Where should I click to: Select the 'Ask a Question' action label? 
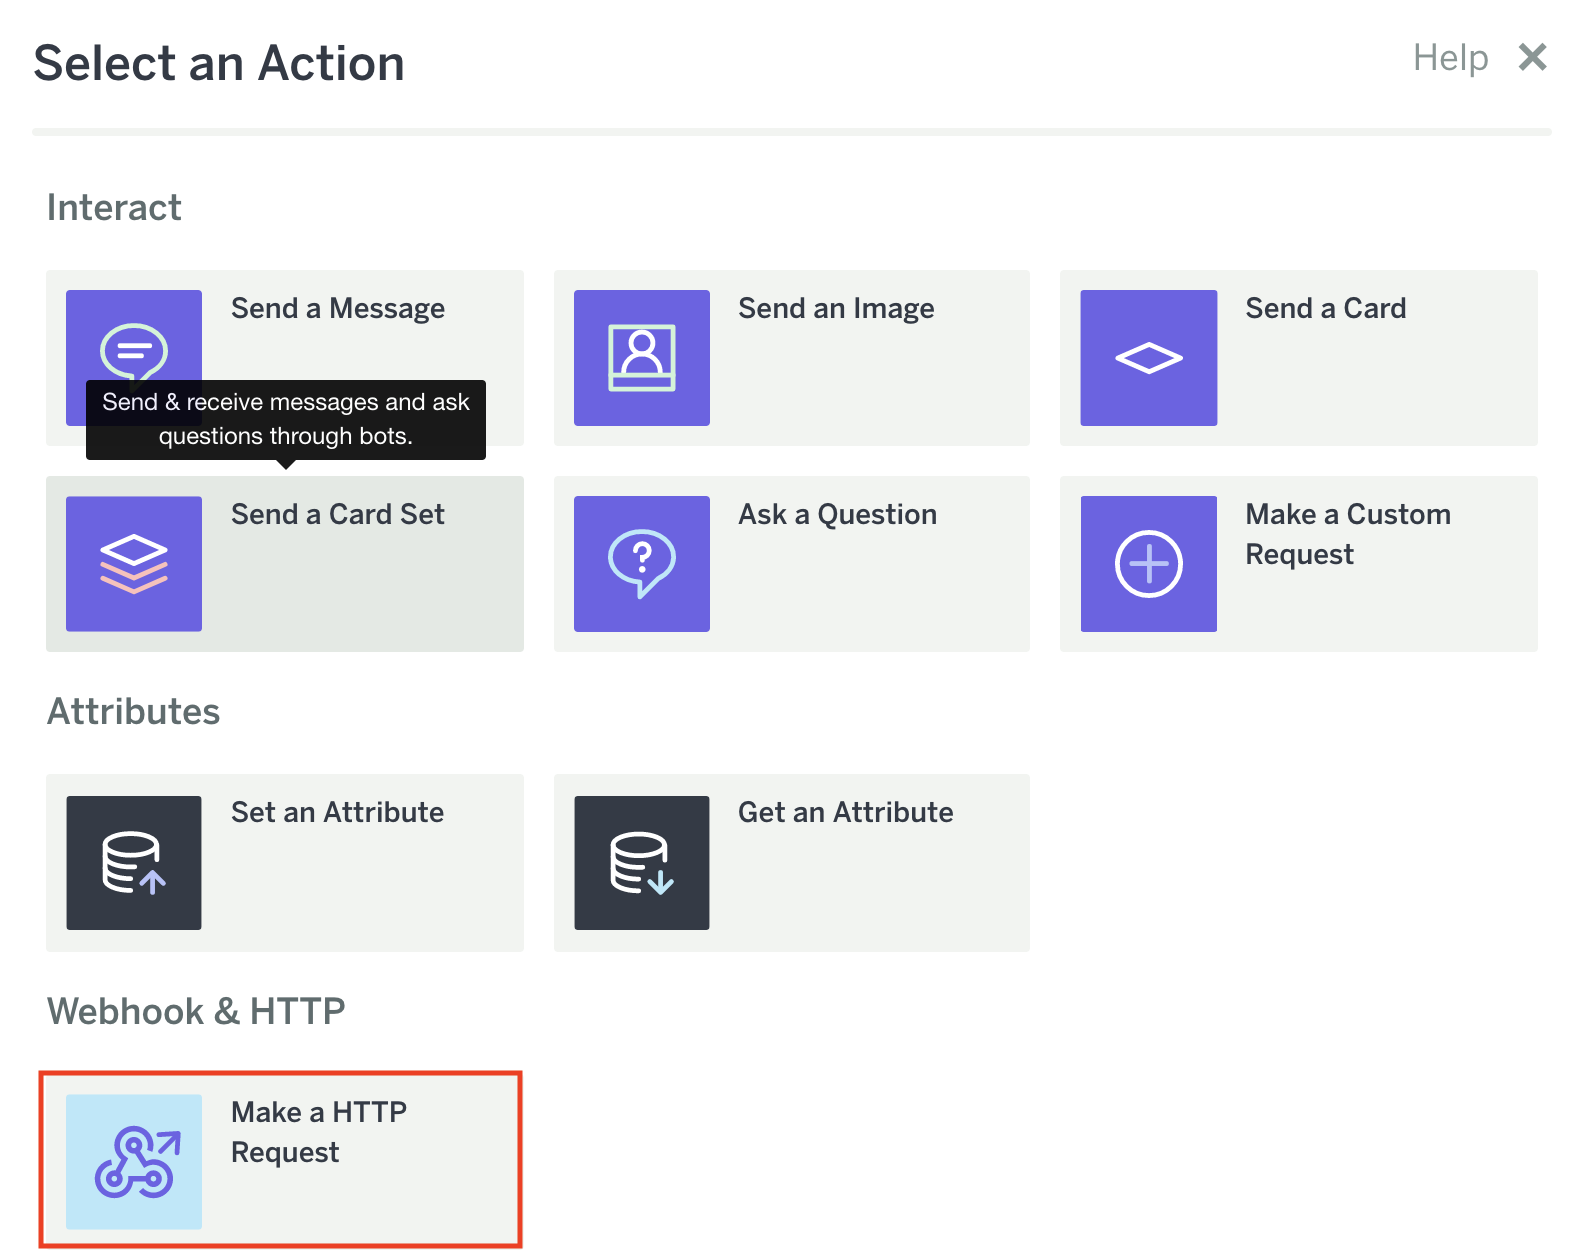[x=837, y=515]
